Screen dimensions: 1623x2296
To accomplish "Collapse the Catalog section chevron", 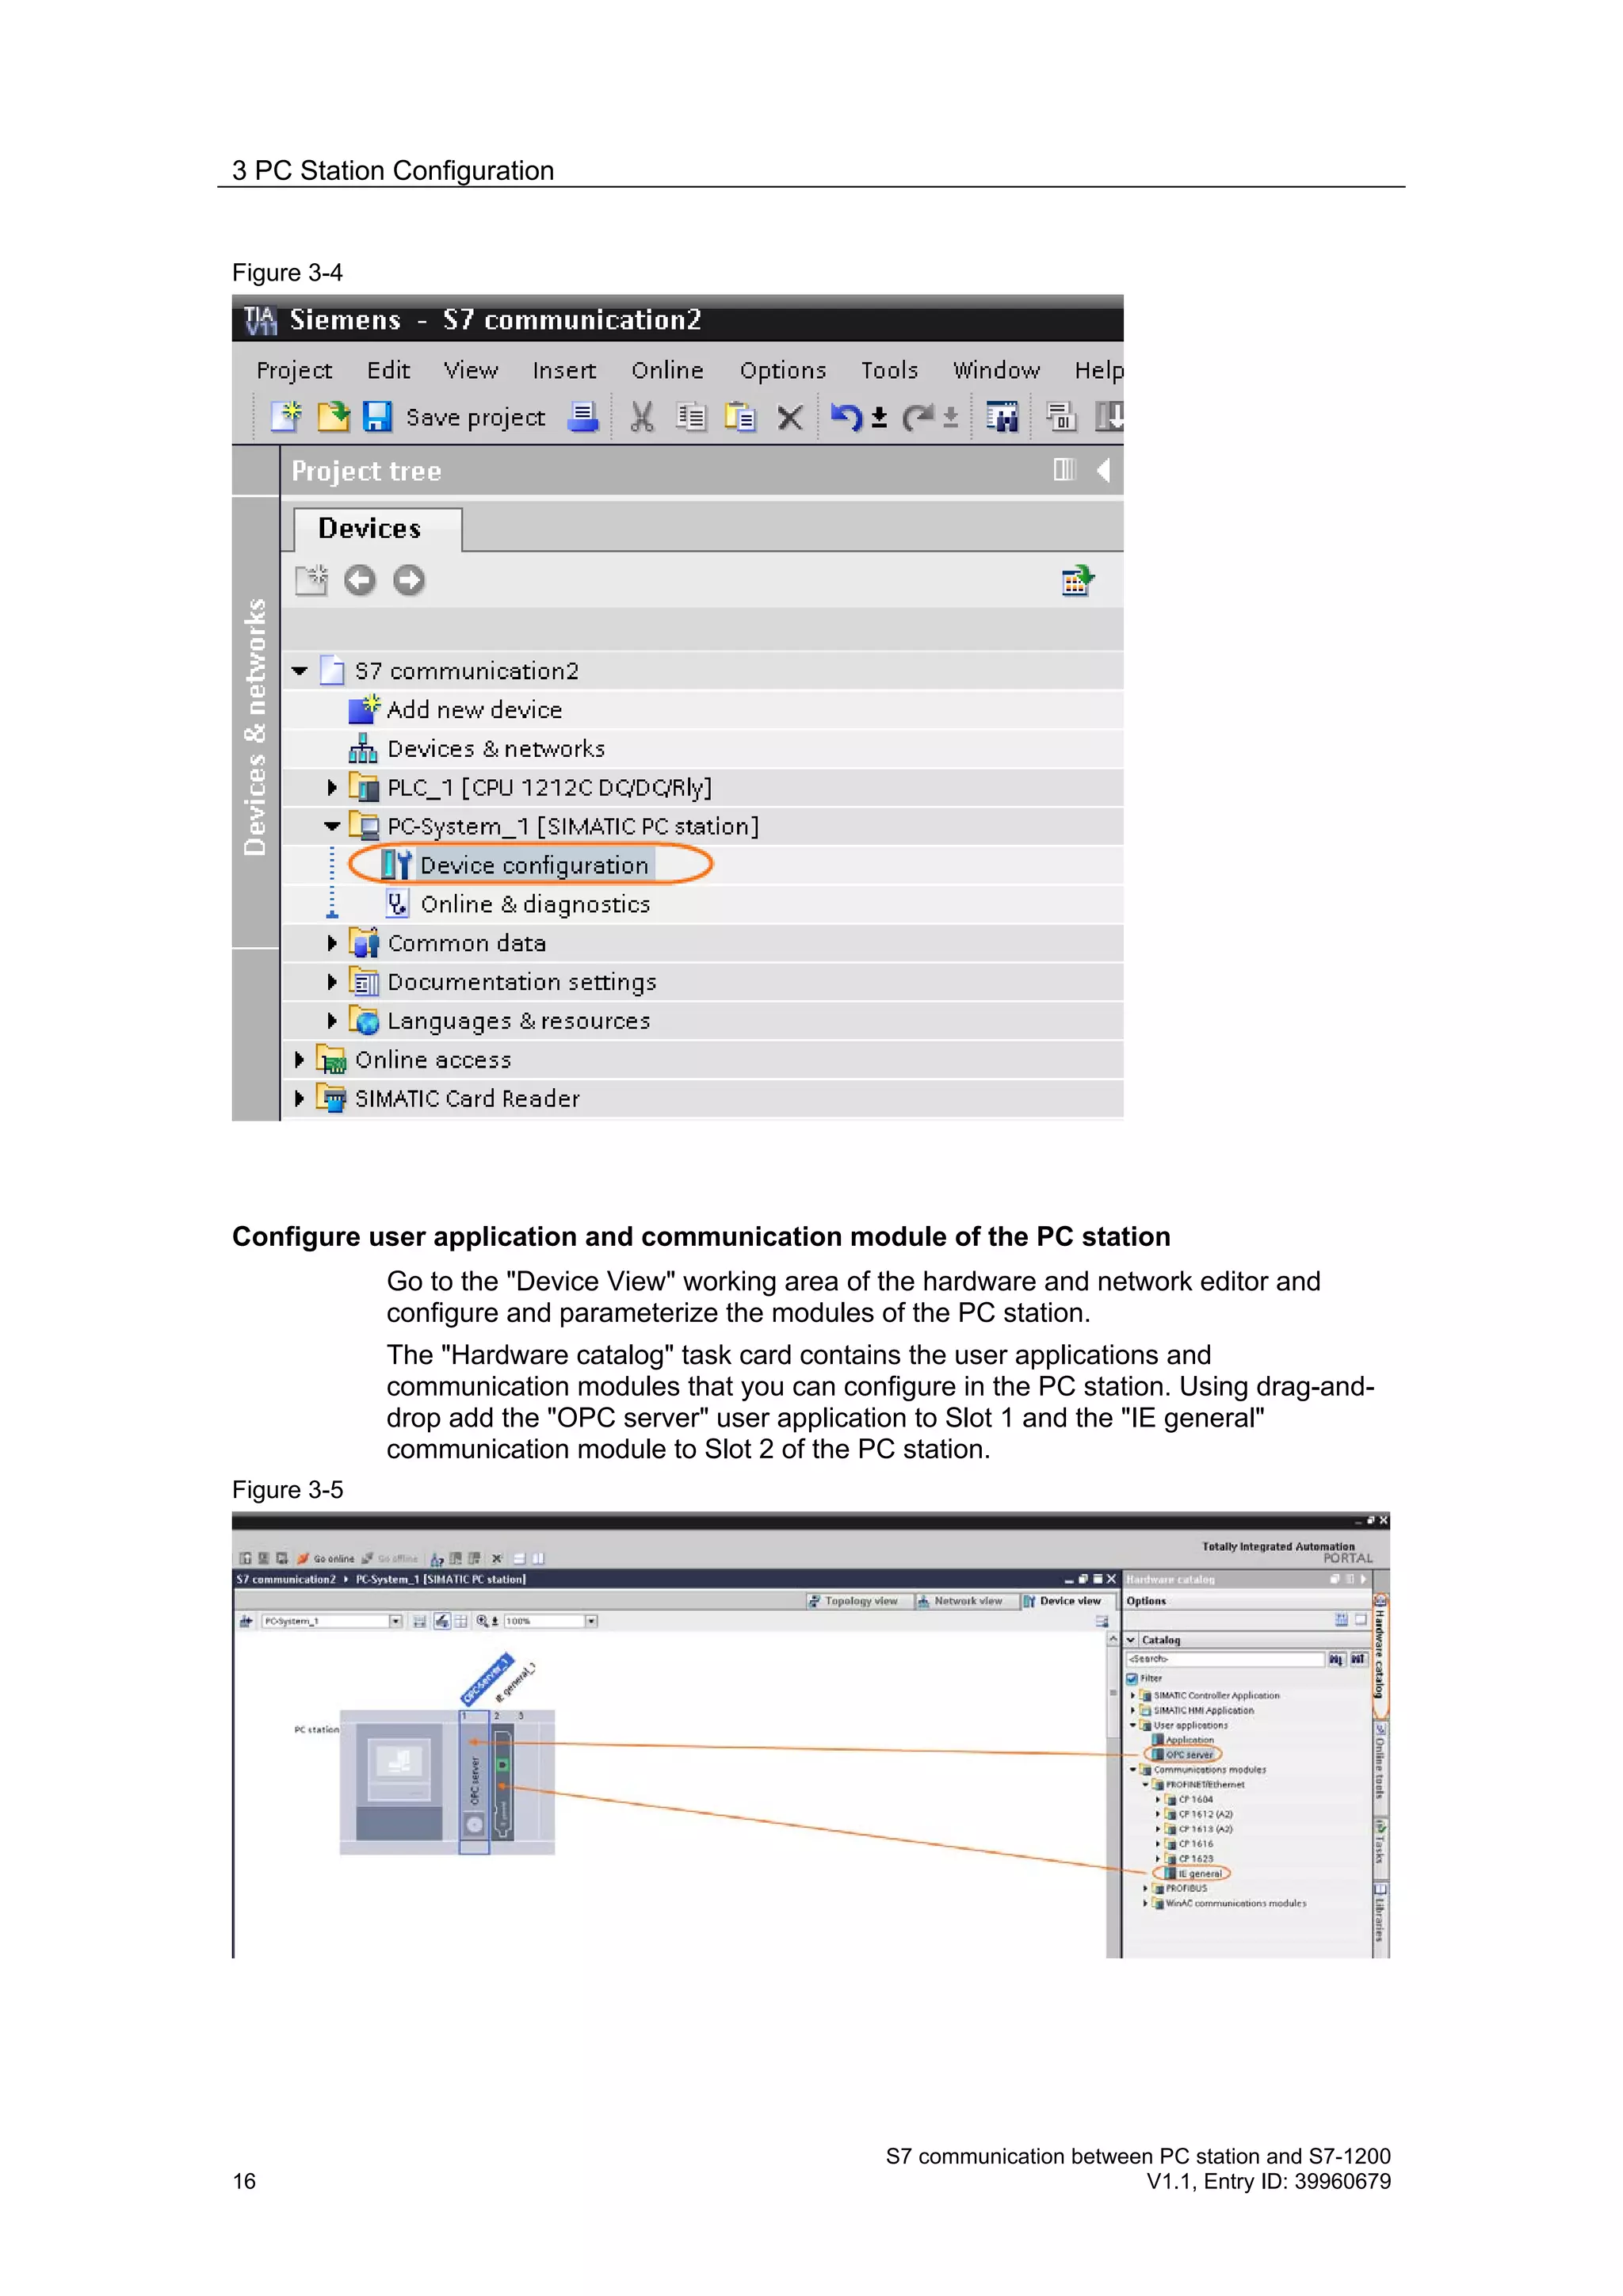I will click(x=1131, y=1640).
